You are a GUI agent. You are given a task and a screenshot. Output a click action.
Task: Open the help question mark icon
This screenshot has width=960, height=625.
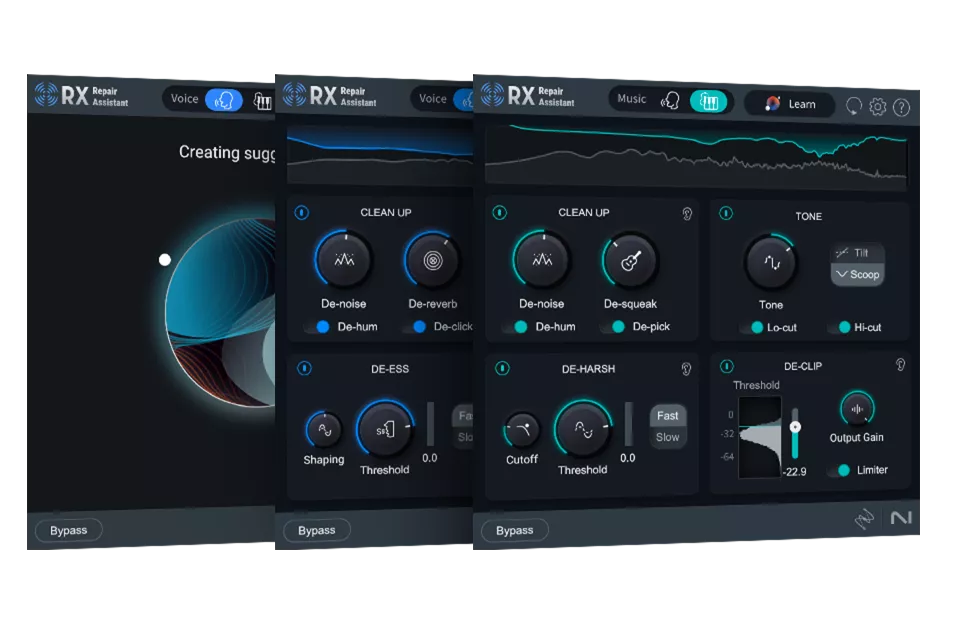pyautogui.click(x=901, y=108)
